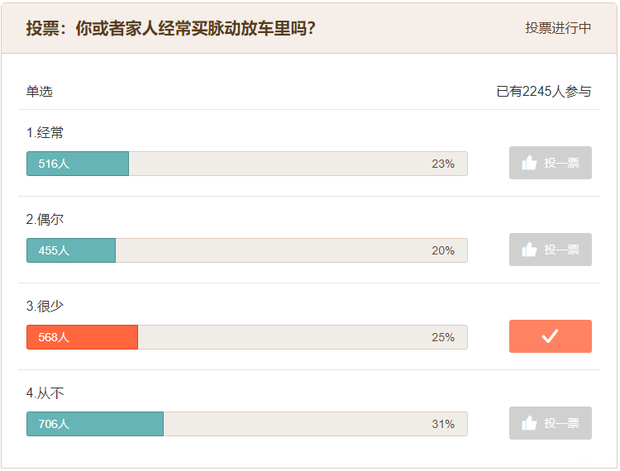Click the 20% percentage label
The height and width of the screenshot is (471, 620).
click(x=443, y=251)
